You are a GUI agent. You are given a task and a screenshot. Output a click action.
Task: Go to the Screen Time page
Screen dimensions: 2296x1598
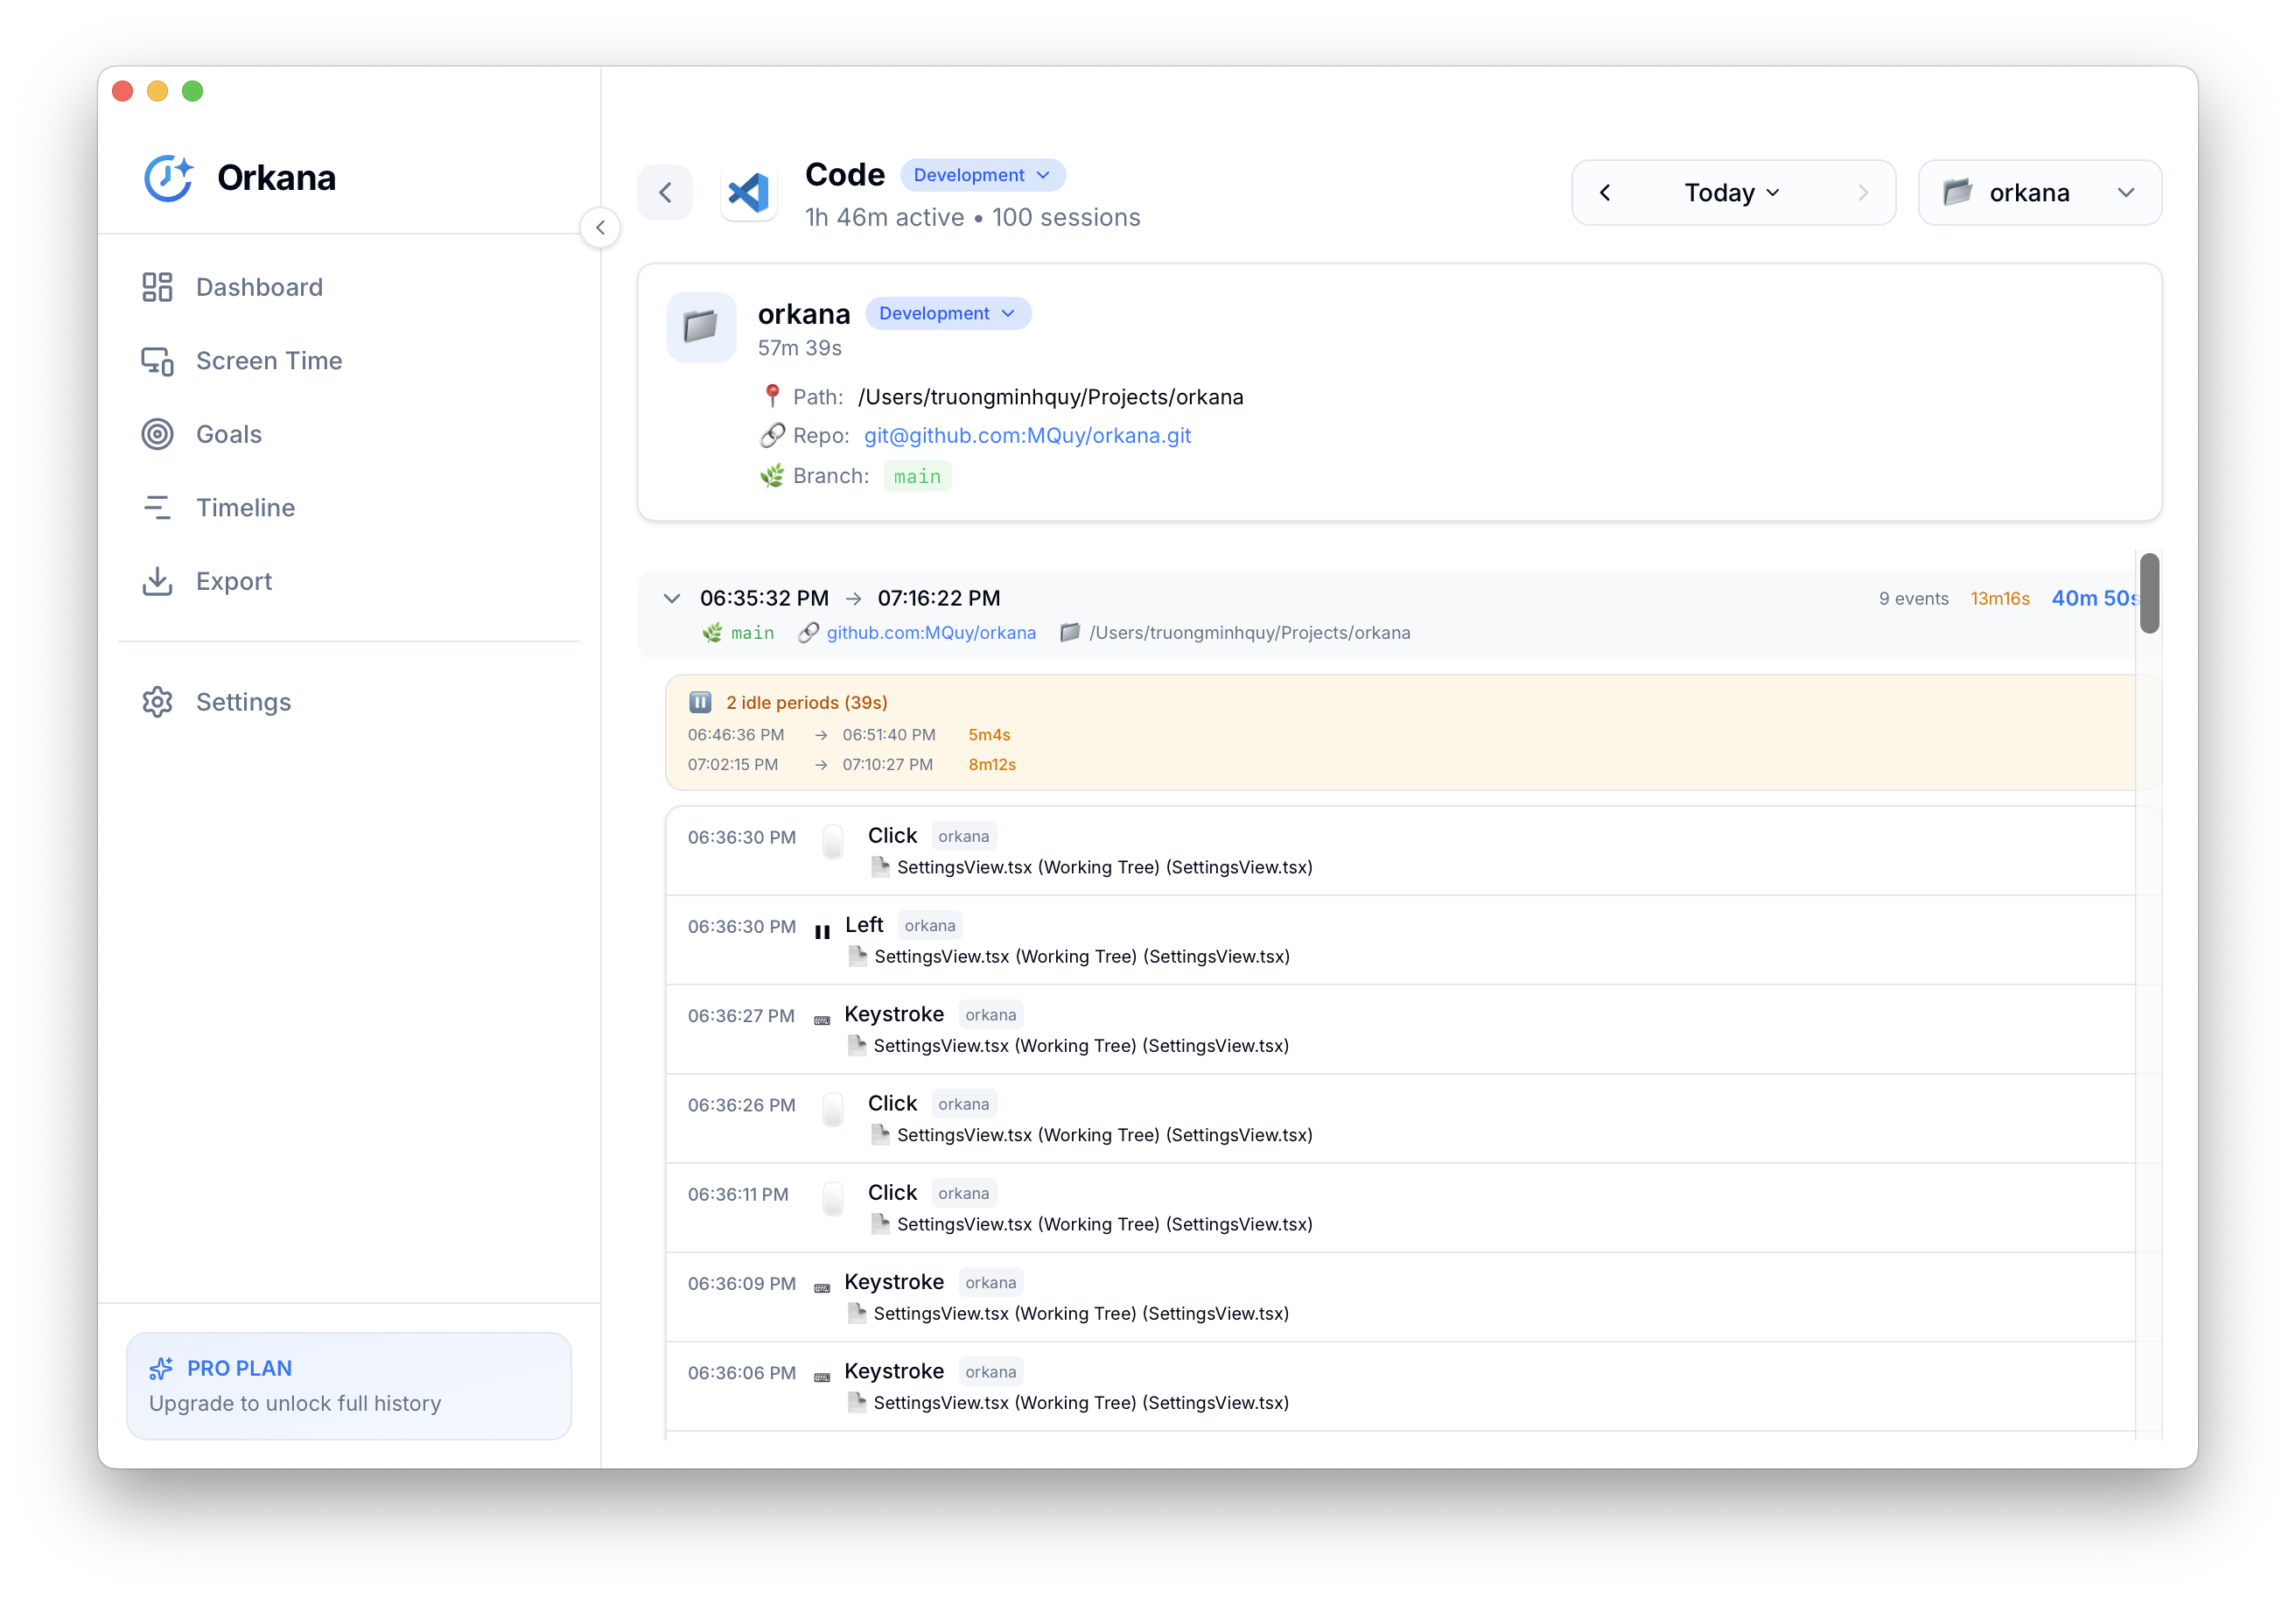[x=268, y=361]
